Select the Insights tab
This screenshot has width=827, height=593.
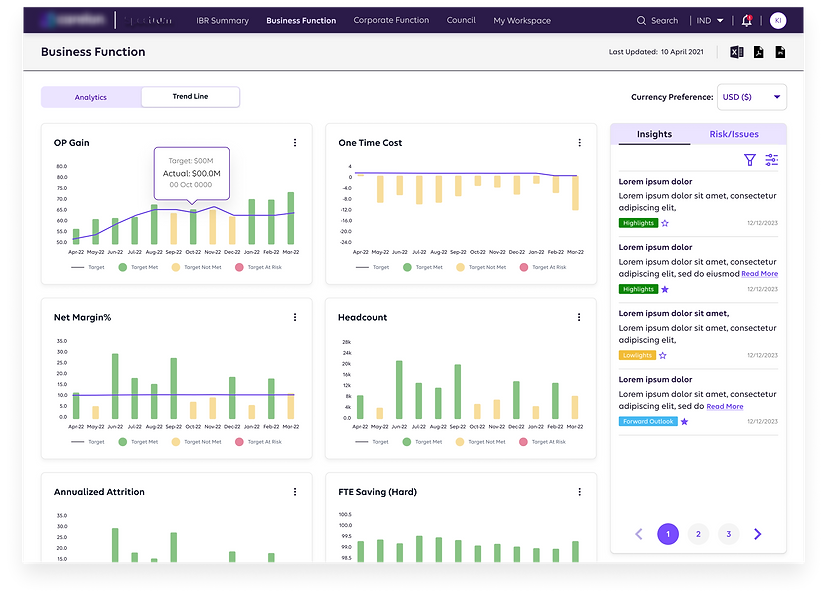click(655, 134)
